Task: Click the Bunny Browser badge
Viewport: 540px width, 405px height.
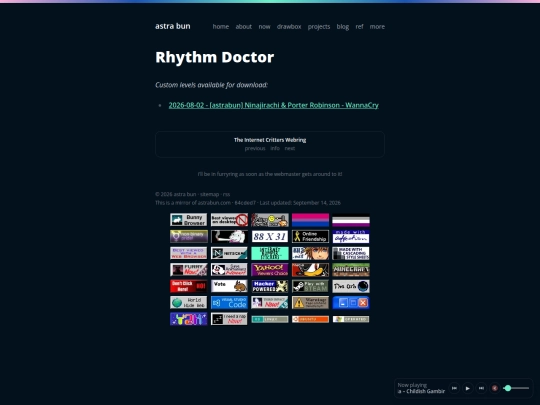Action: click(x=189, y=220)
